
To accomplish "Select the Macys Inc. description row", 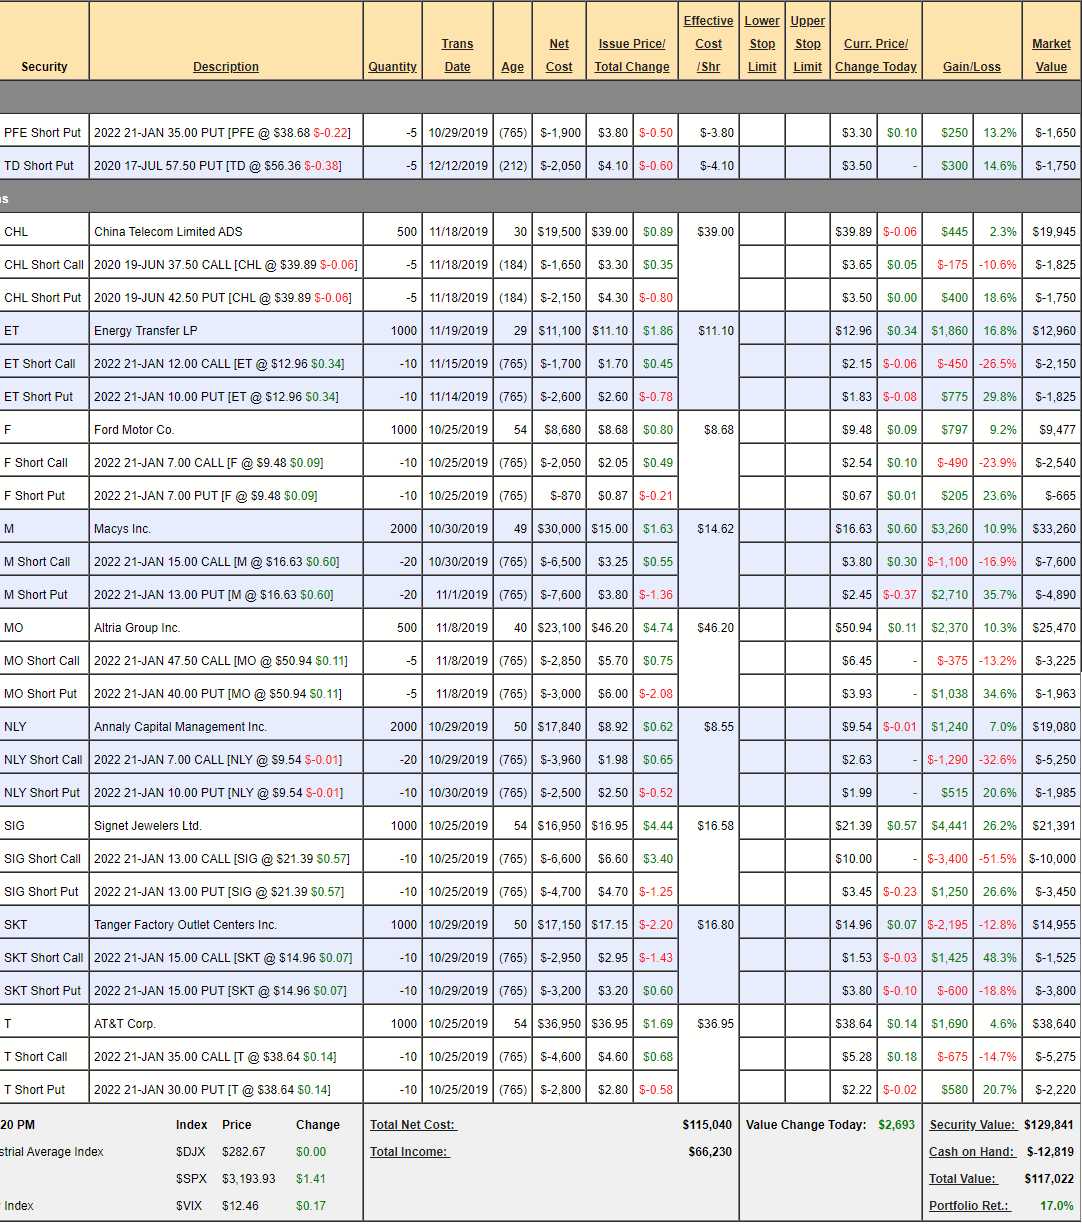I will click(x=123, y=529).
